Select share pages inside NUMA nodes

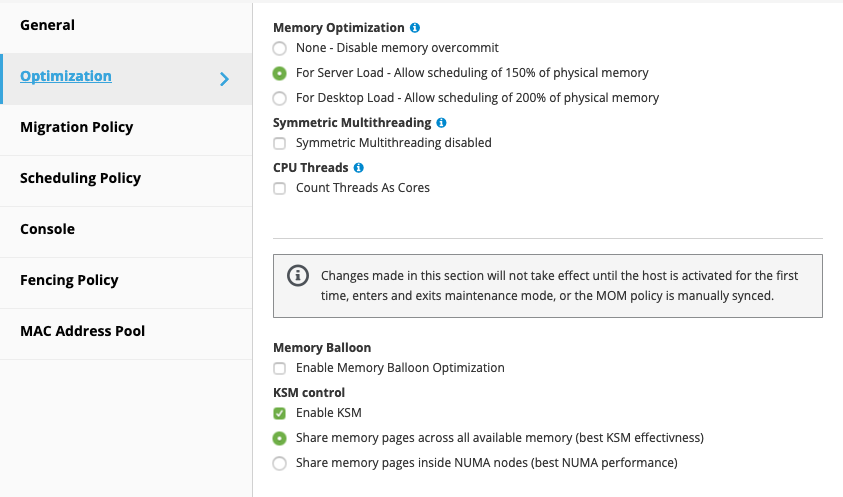tap(280, 463)
